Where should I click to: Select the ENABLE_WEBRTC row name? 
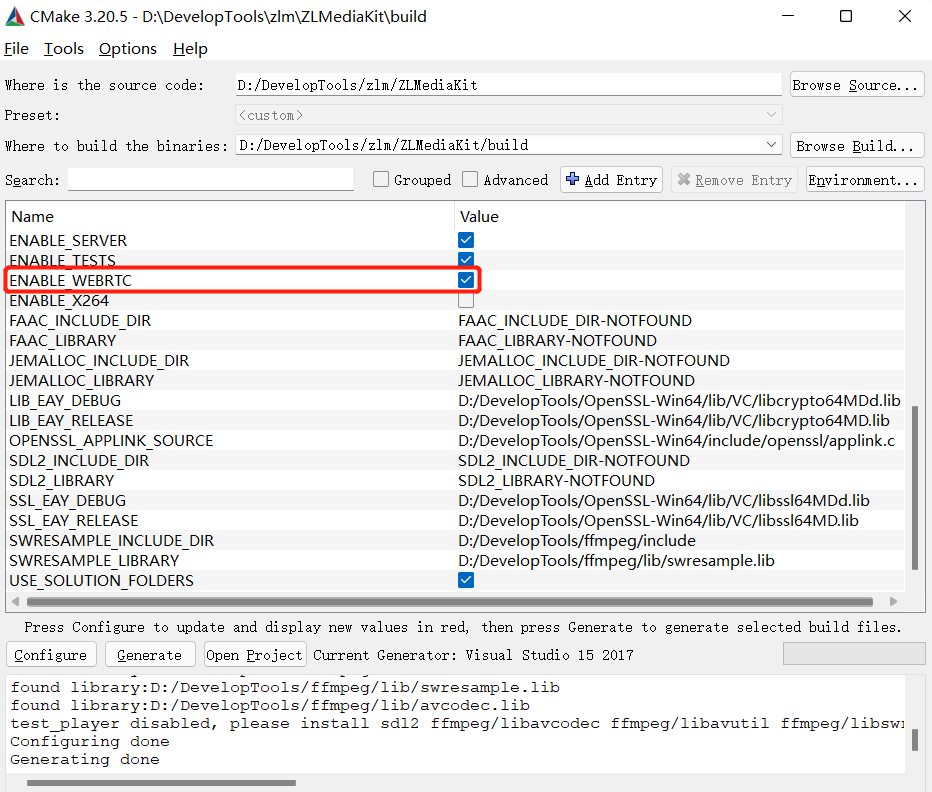(x=71, y=281)
